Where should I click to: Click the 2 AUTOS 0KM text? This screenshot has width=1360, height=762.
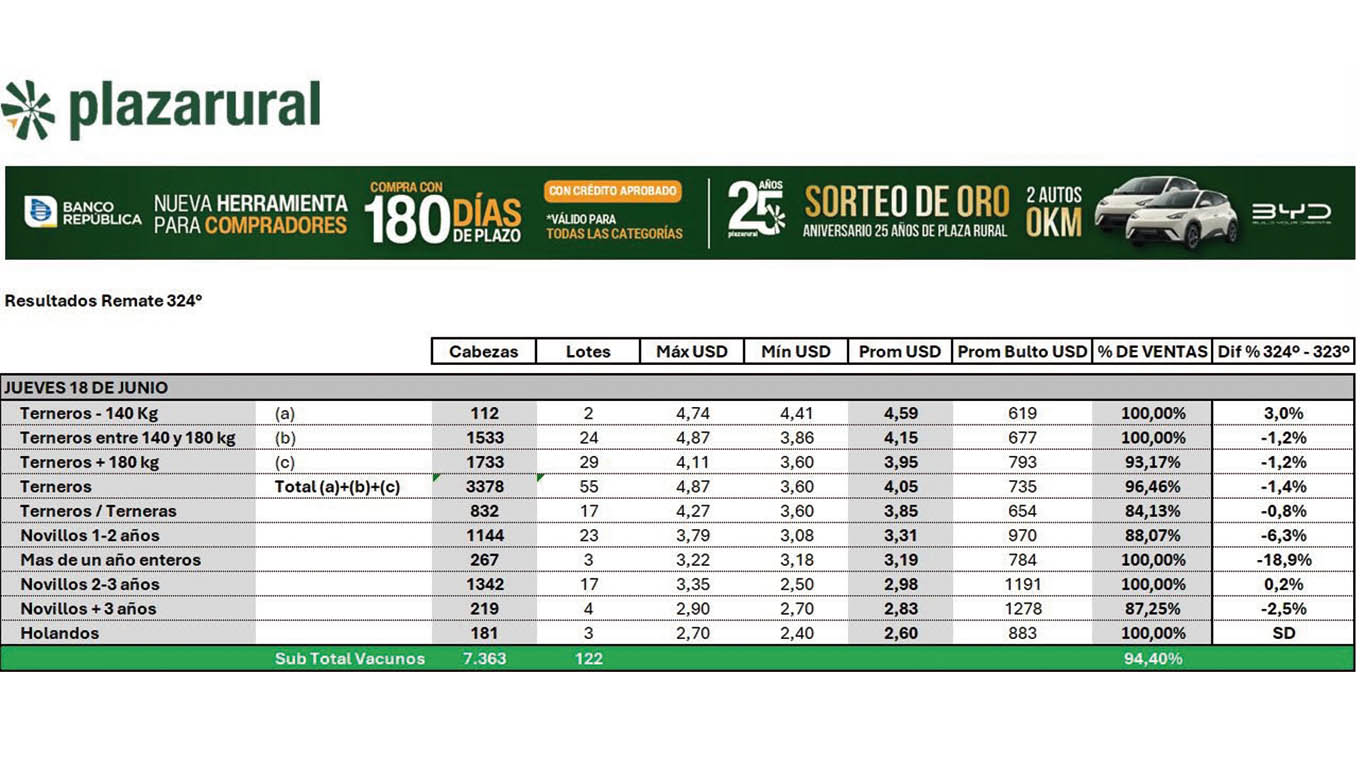[x=1054, y=211]
